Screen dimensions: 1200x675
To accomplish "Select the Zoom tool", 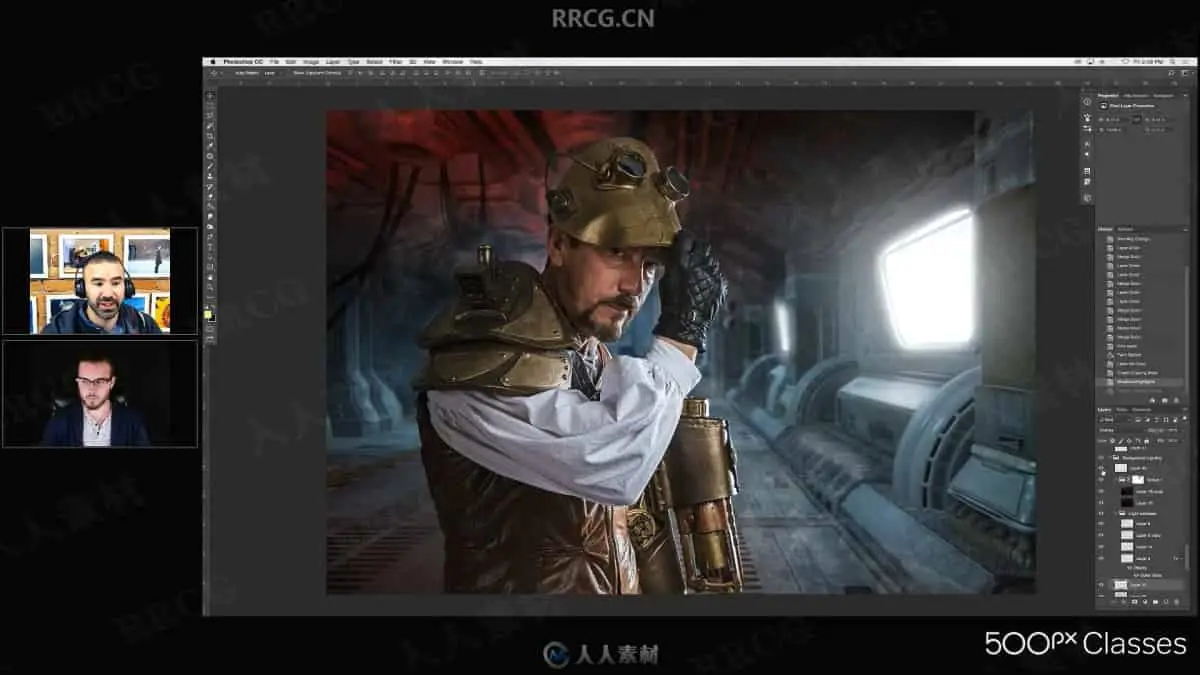I will click(210, 289).
